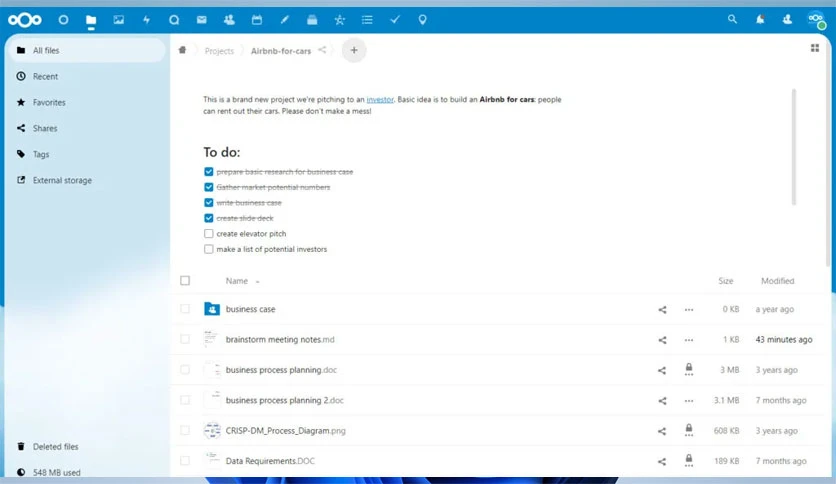Open the Contacts app in top bar
Viewport: 836px width, 484px height.
(x=229, y=20)
